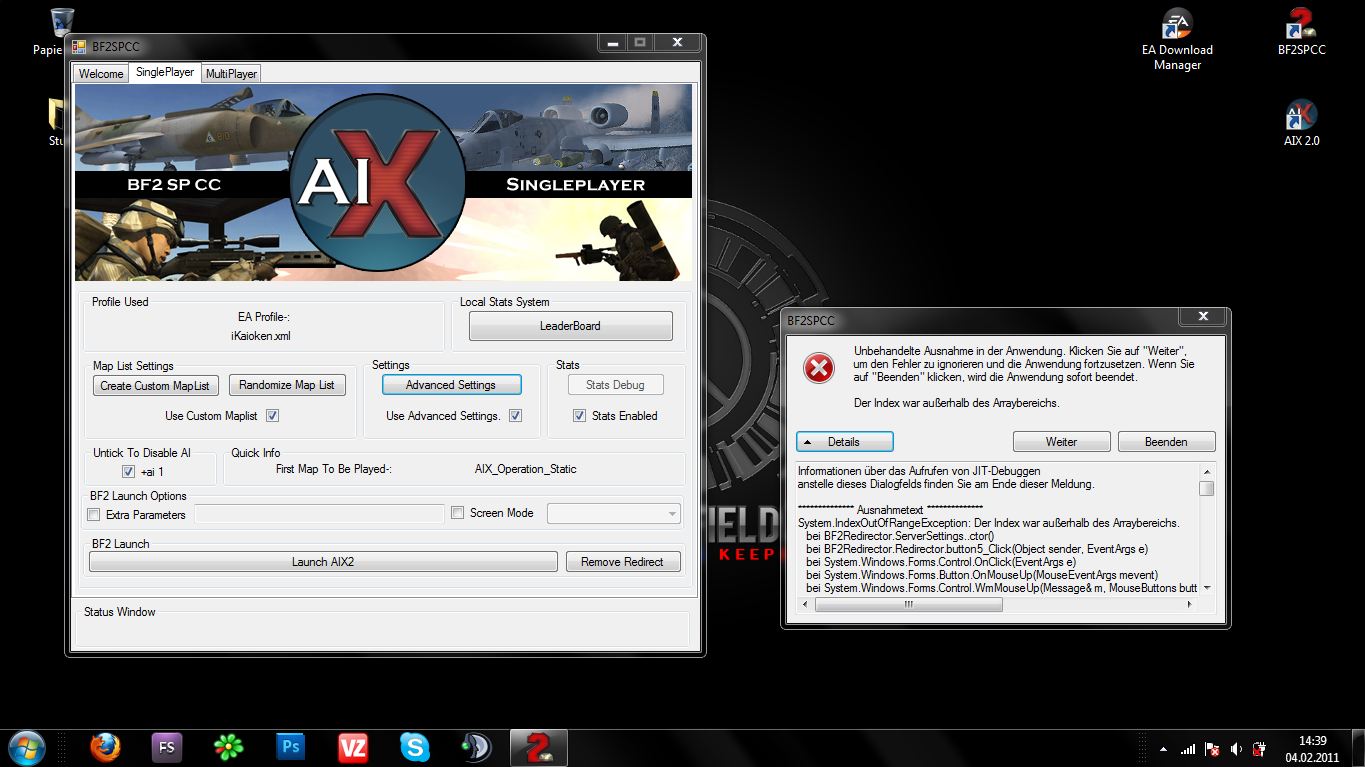Enable Extra Parameters checkbox
The width and height of the screenshot is (1365, 767).
click(94, 514)
